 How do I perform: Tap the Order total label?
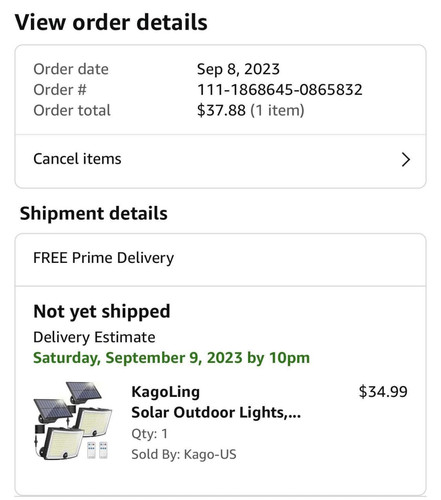pyautogui.click(x=72, y=110)
